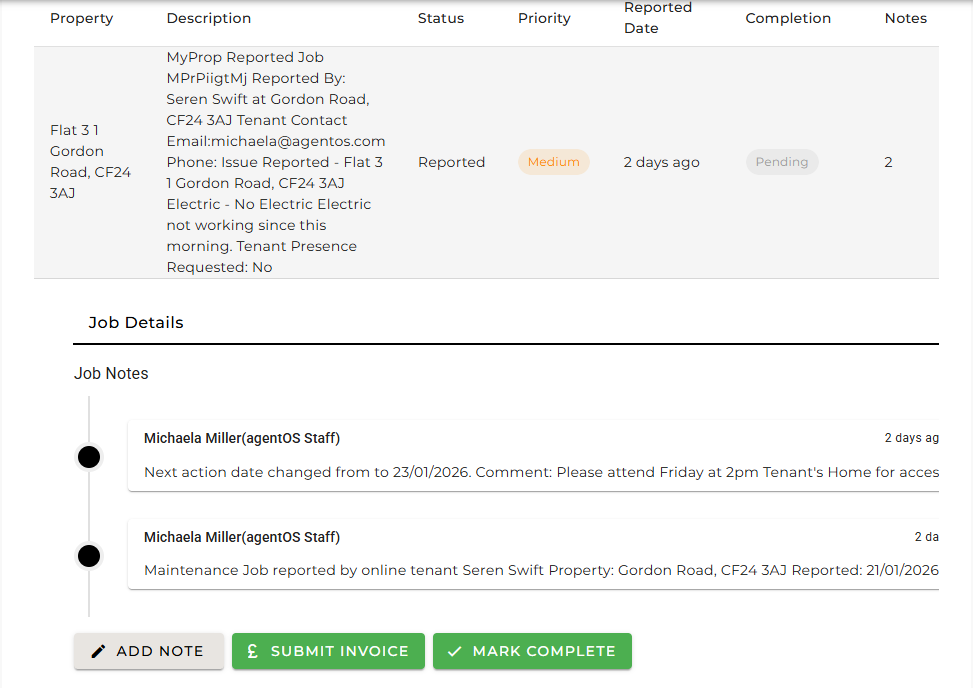
Task: Sort by the Status column header
Action: (x=440, y=18)
